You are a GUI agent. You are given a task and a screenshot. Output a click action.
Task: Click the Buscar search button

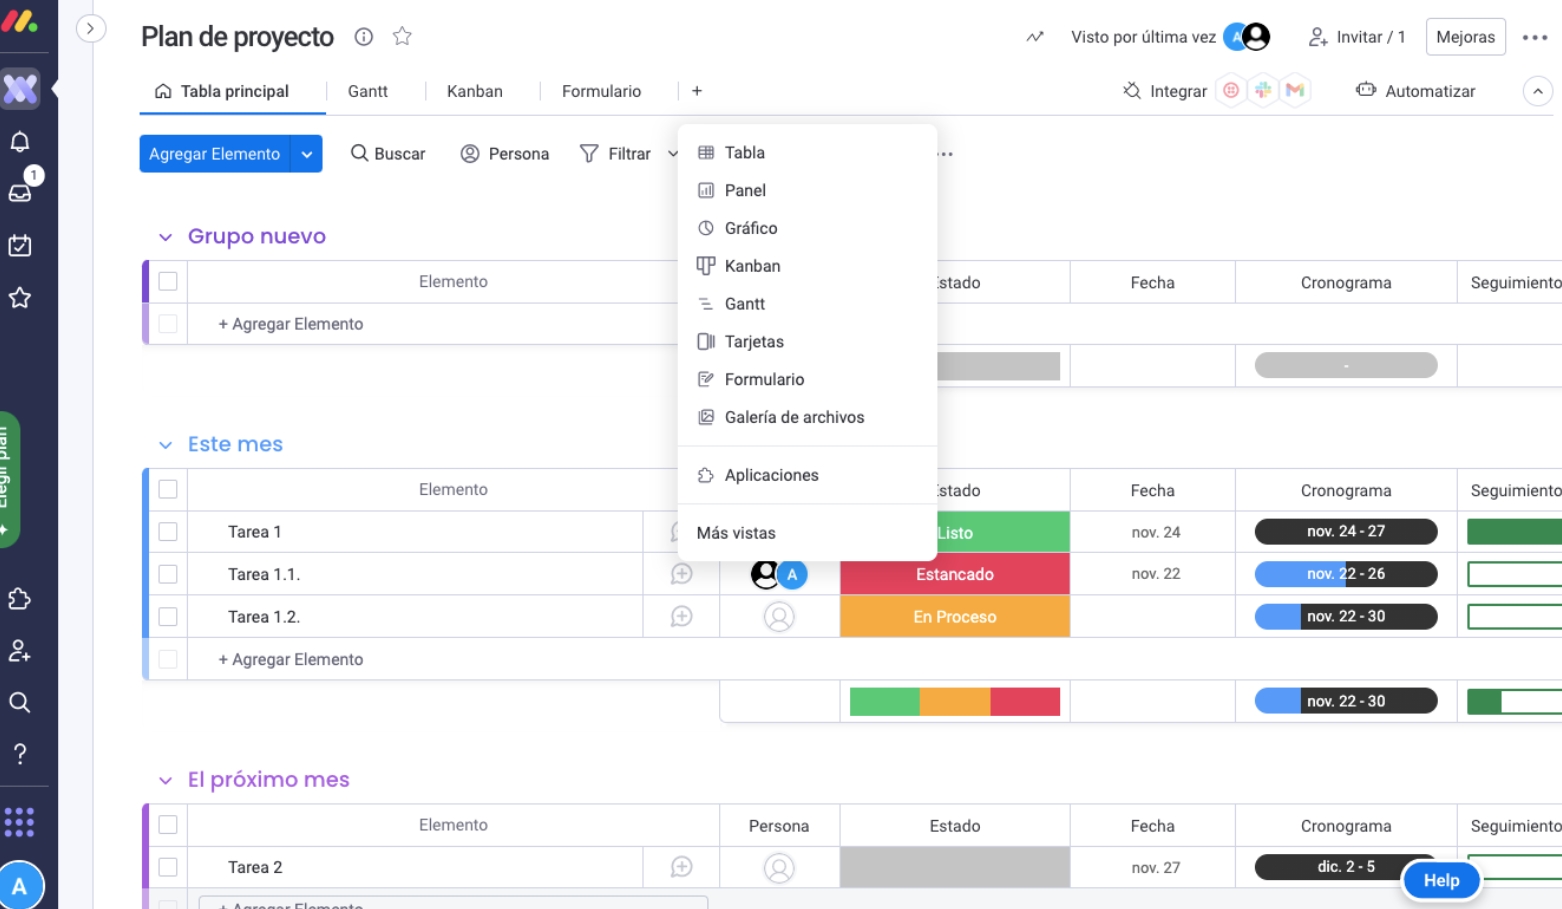click(x=388, y=154)
